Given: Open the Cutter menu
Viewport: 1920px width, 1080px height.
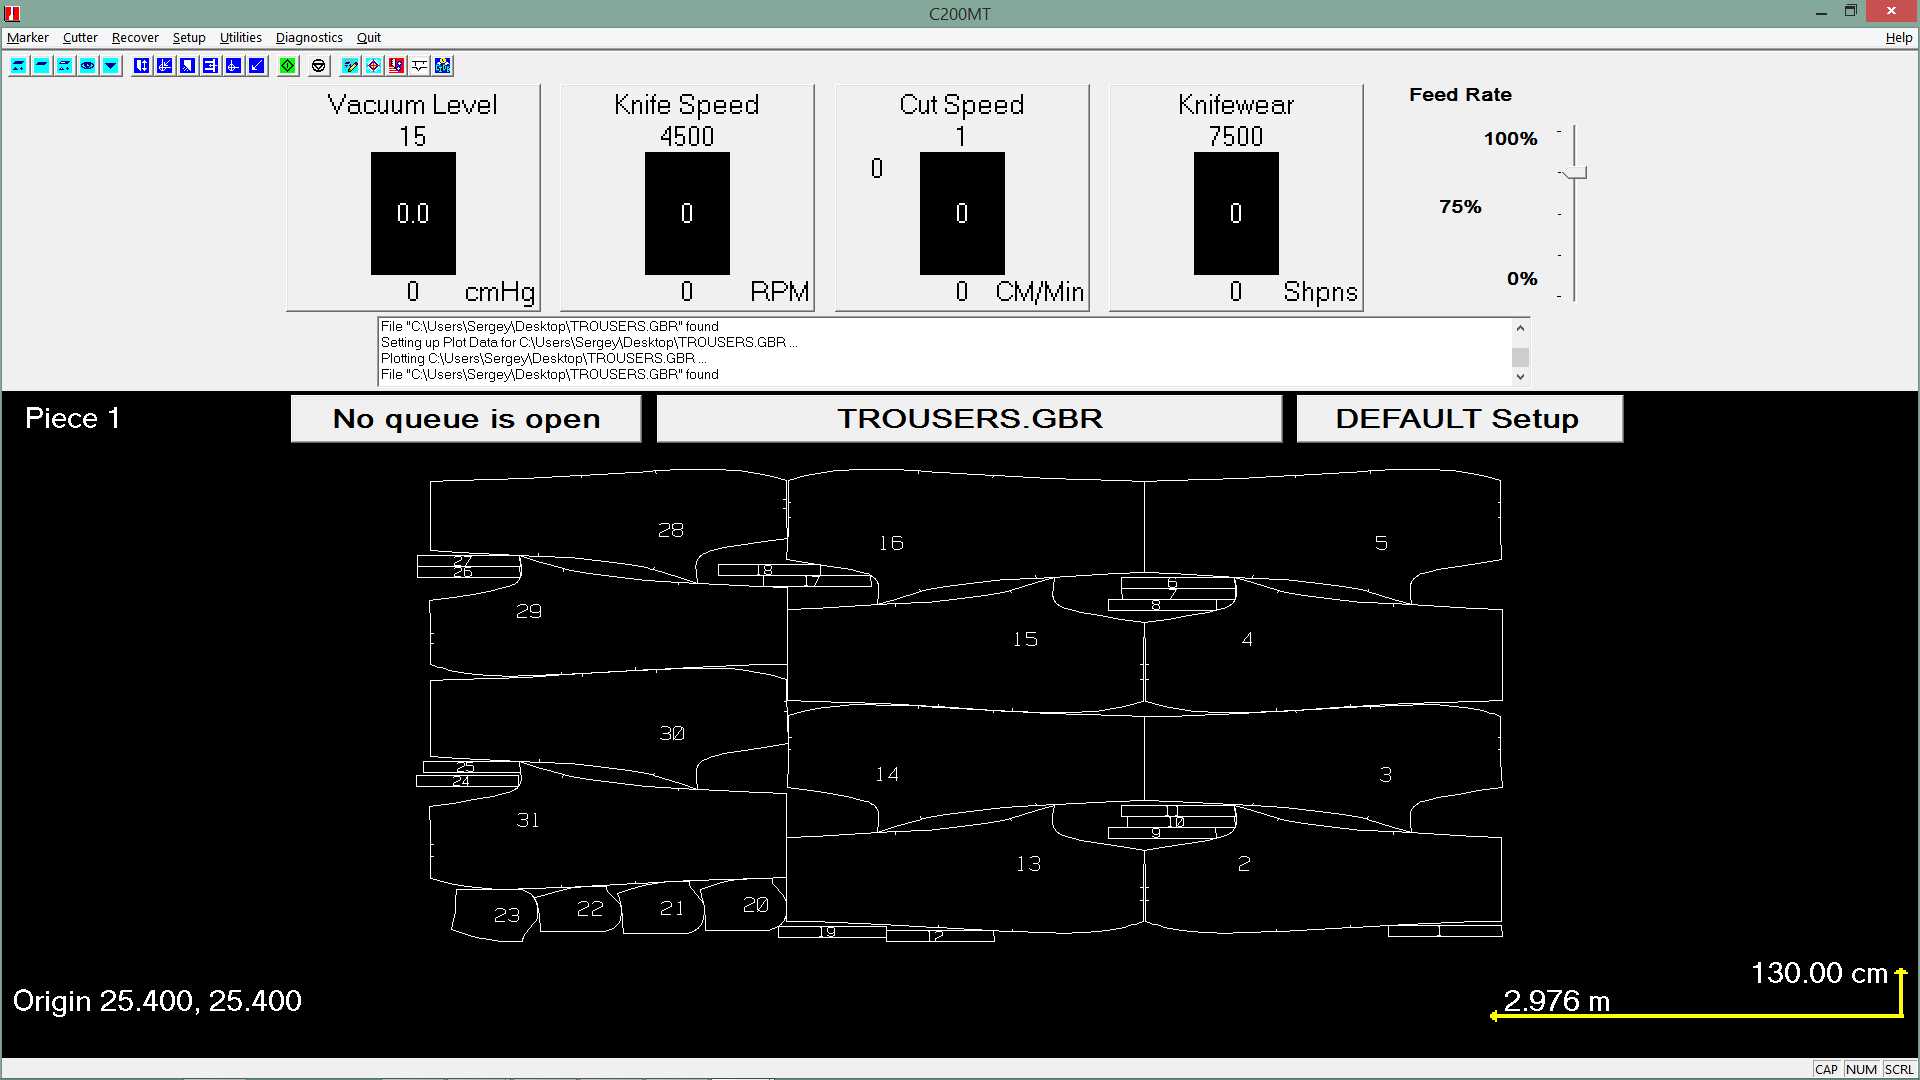Looking at the screenshot, I should click(80, 37).
